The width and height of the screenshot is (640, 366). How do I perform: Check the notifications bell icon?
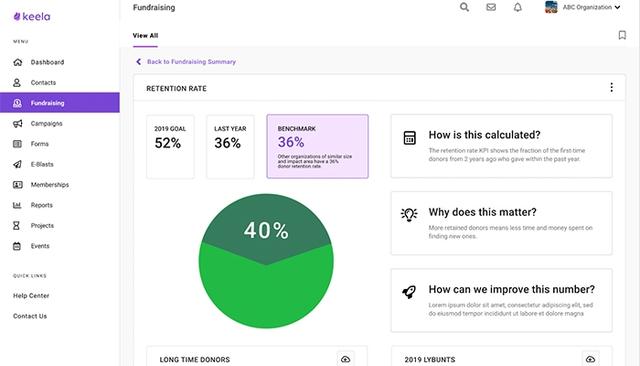[518, 7]
